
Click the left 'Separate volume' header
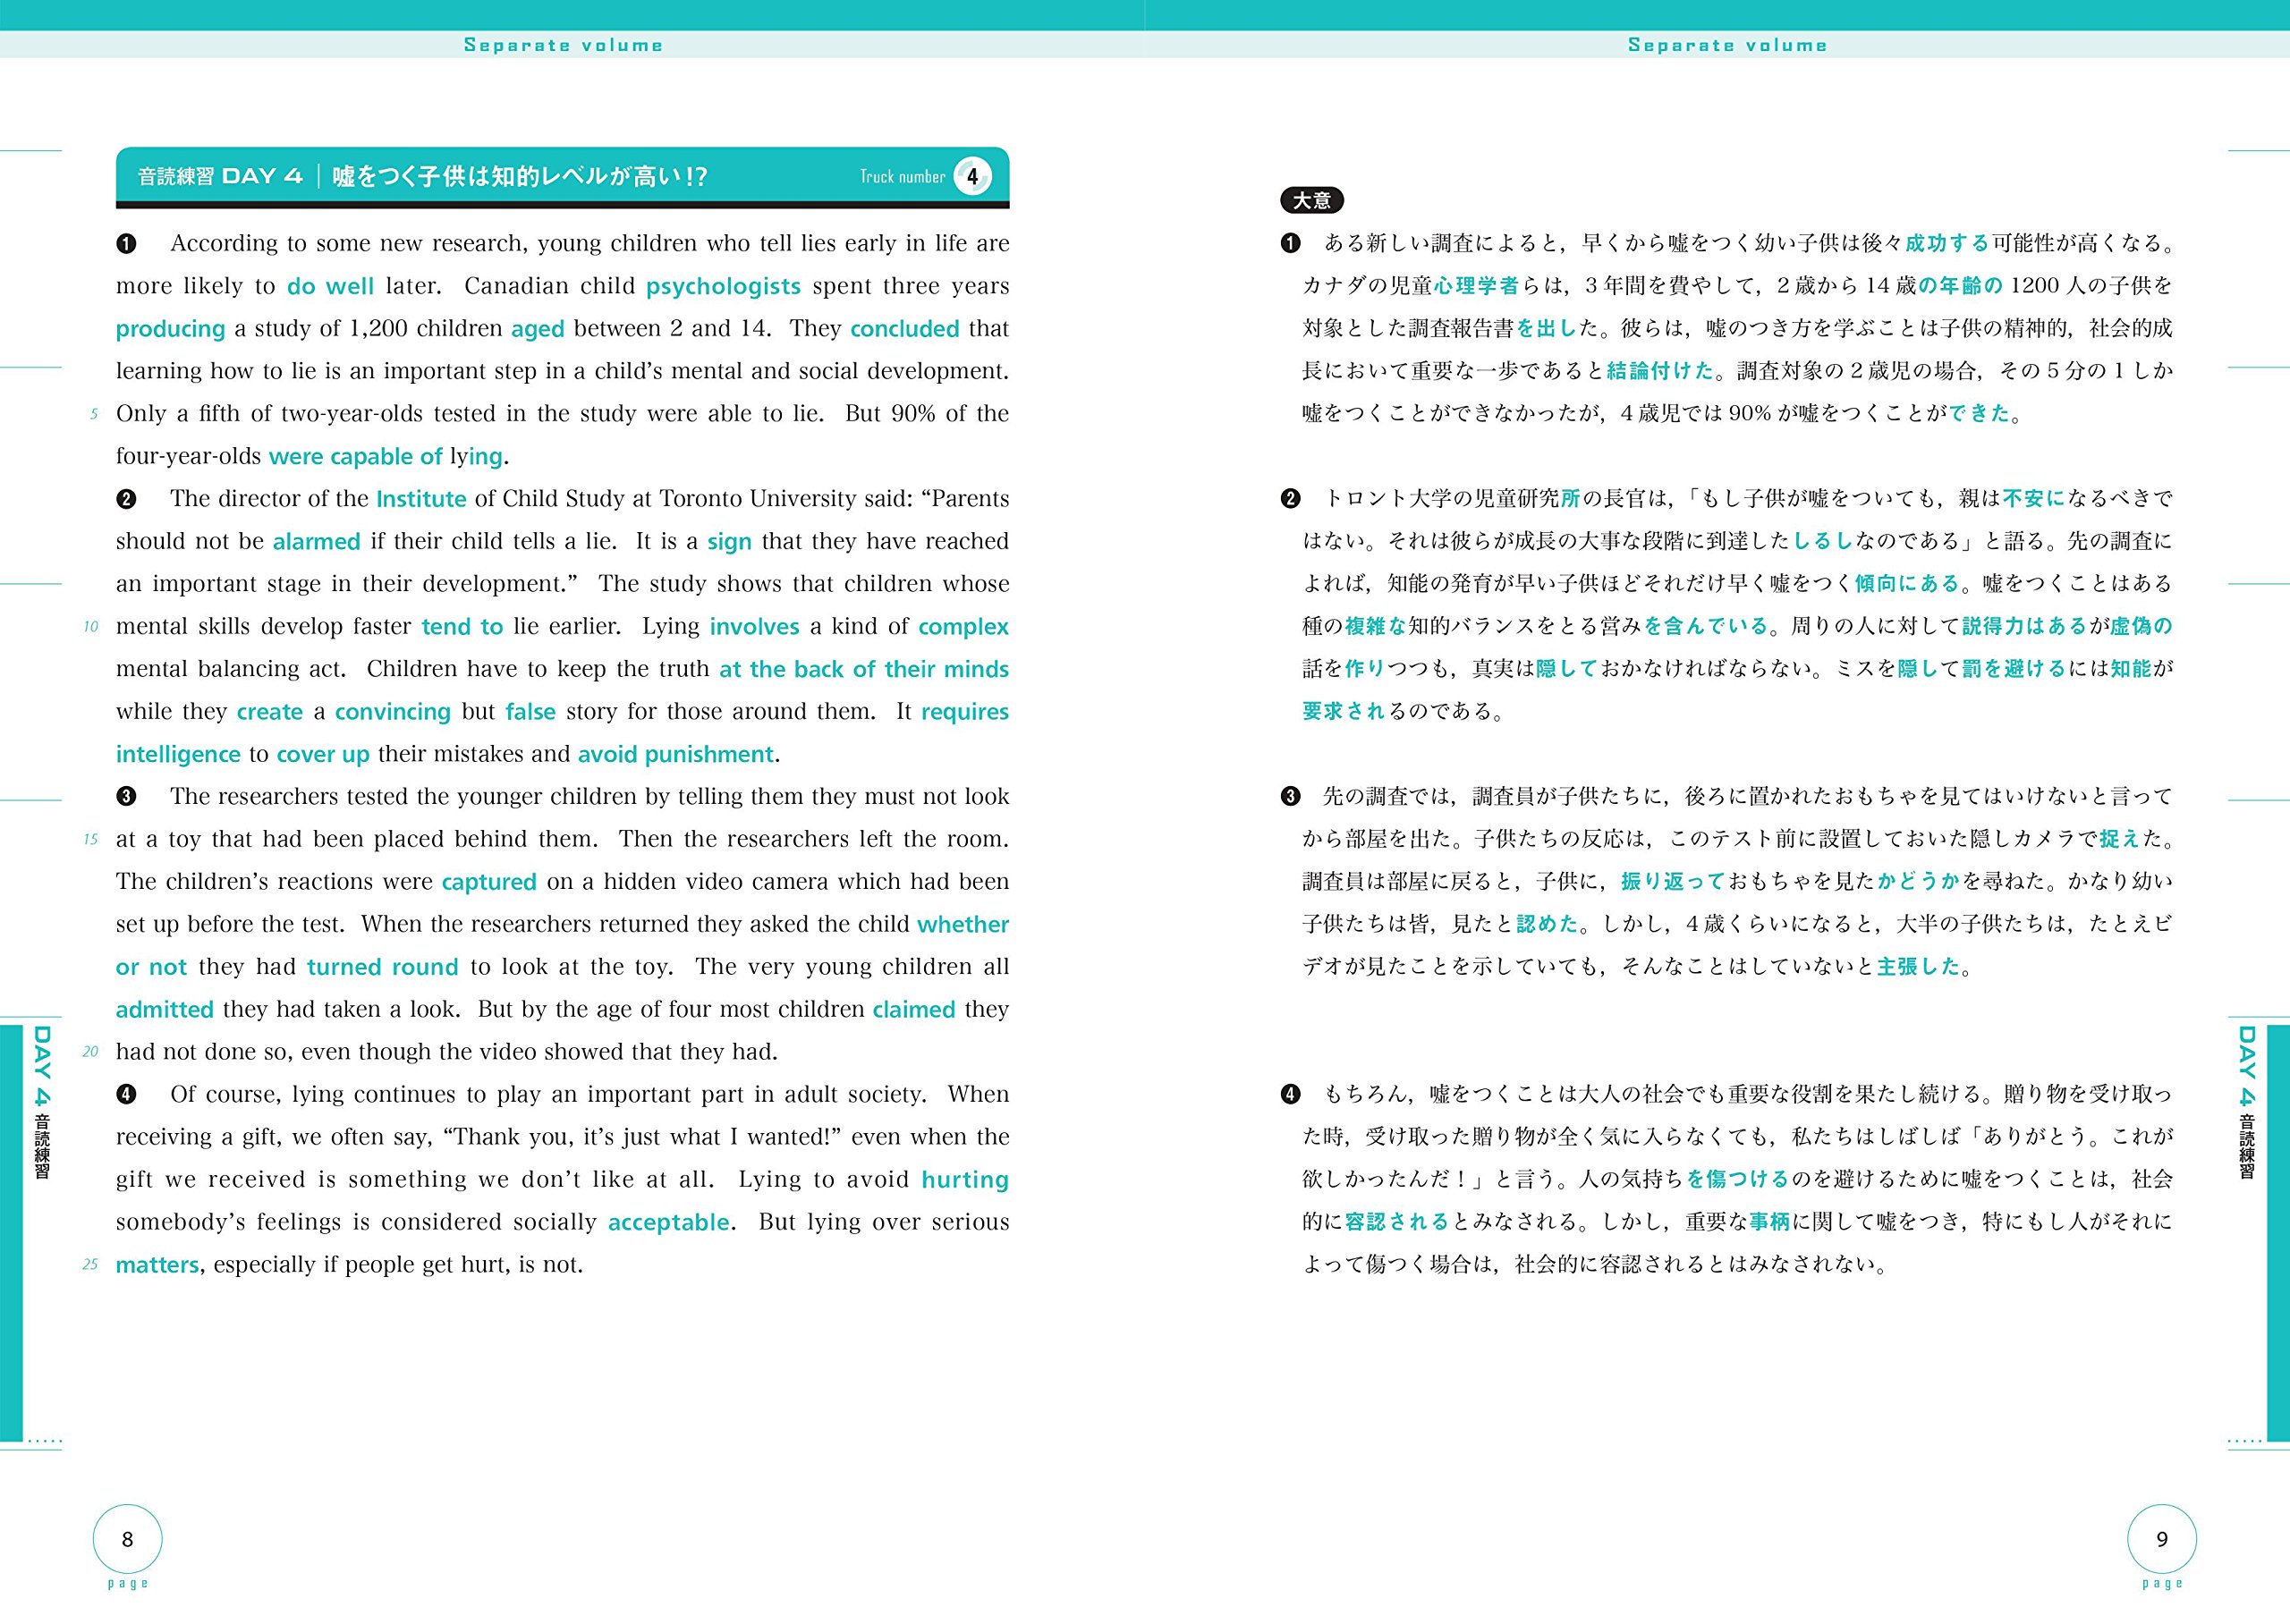[563, 45]
